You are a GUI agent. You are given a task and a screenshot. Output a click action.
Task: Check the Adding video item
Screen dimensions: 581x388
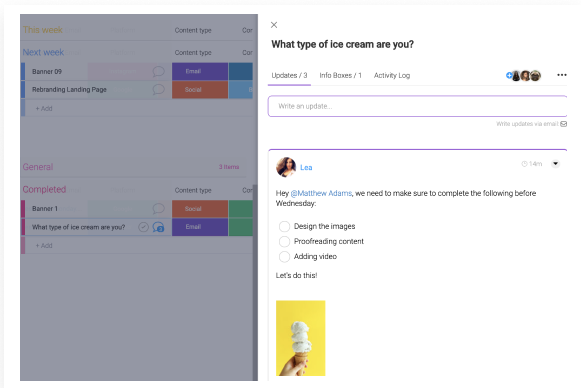284,257
